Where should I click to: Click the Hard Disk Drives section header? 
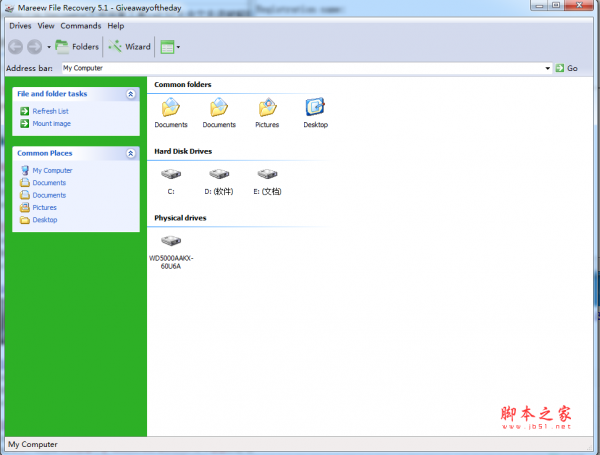[x=183, y=151]
